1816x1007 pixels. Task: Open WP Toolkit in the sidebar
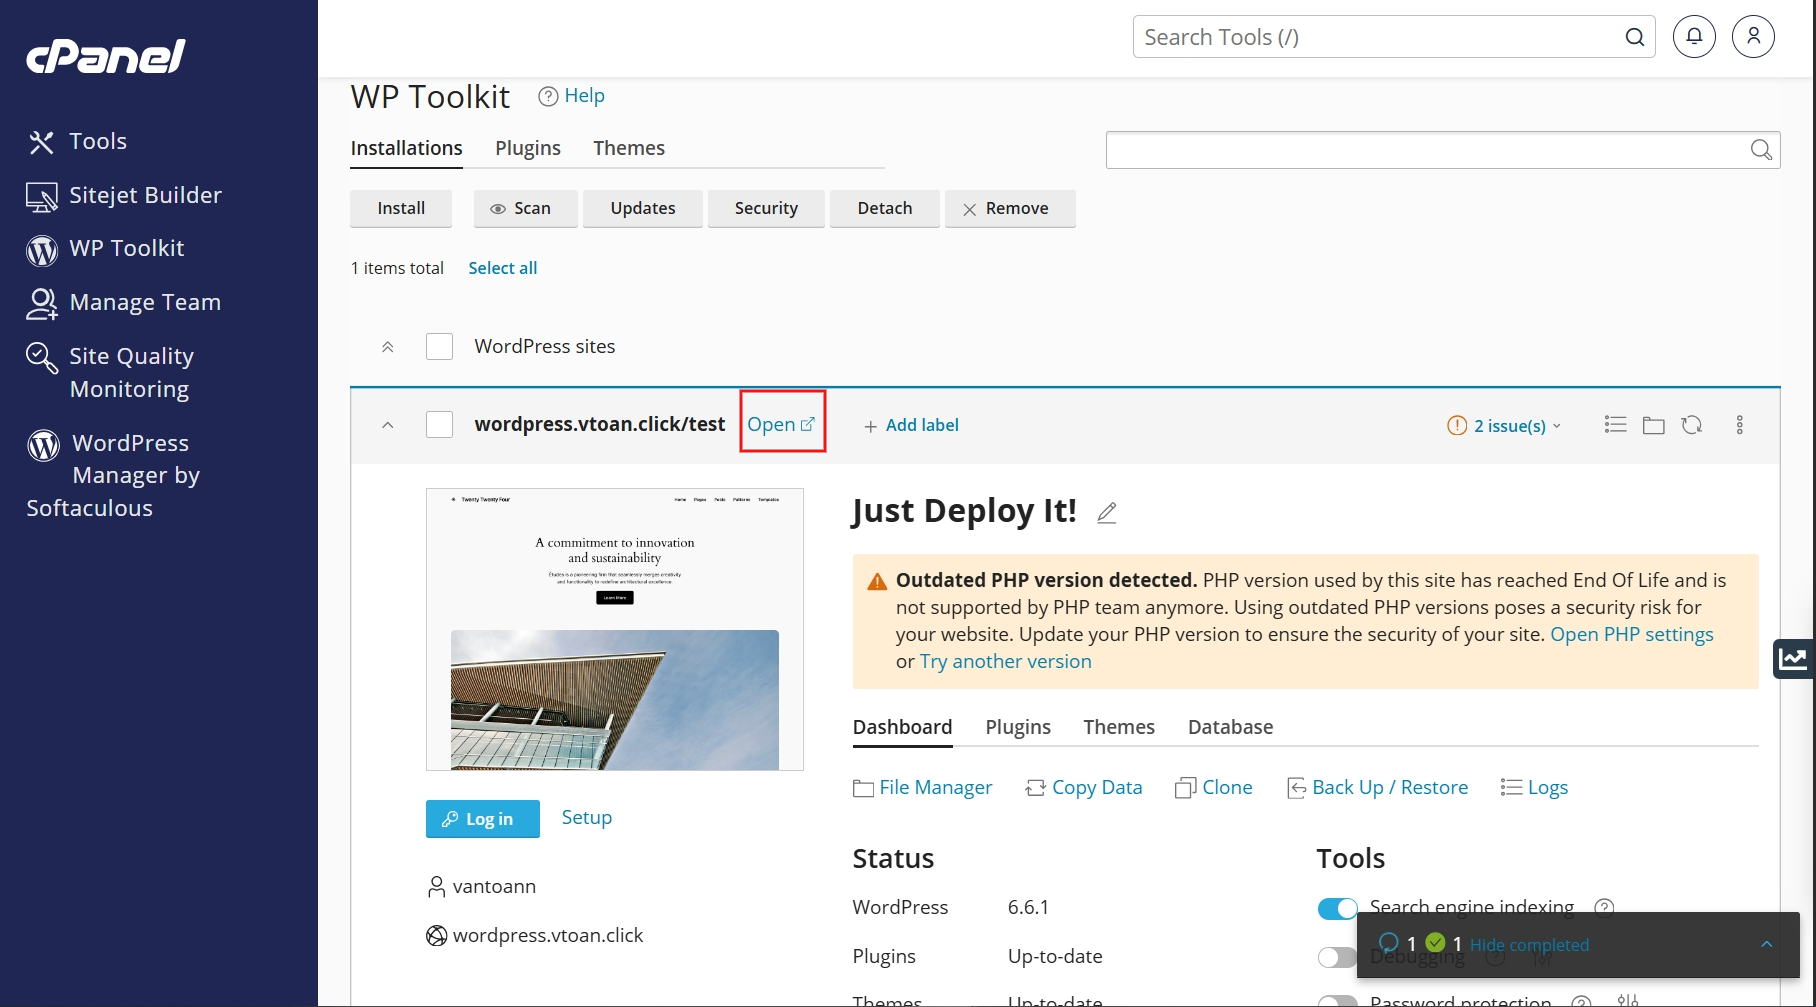[x=105, y=248]
